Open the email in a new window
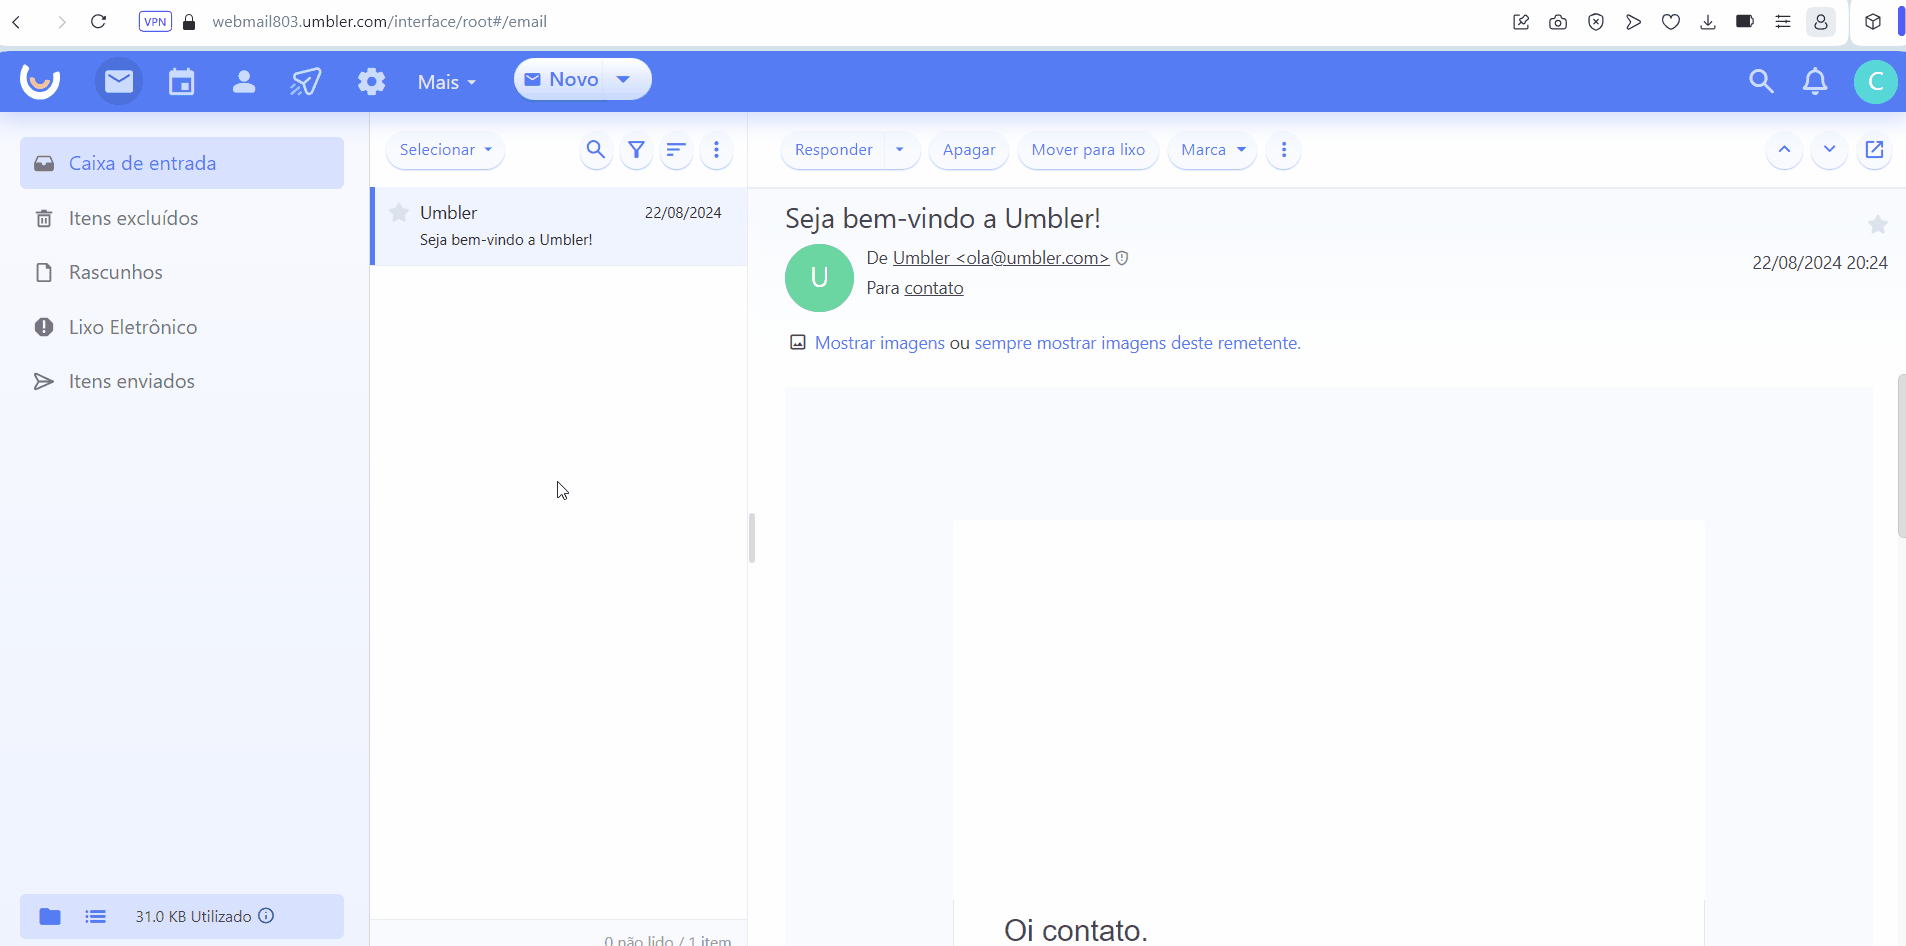 [x=1874, y=150]
